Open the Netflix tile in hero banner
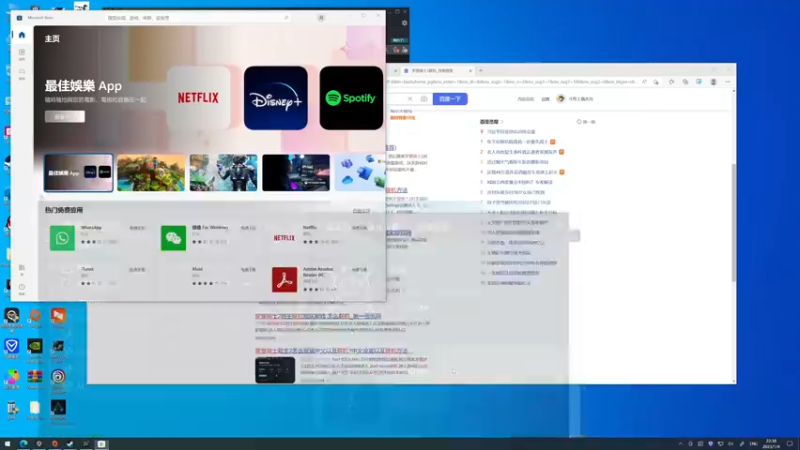The width and height of the screenshot is (800, 450). (x=198, y=97)
